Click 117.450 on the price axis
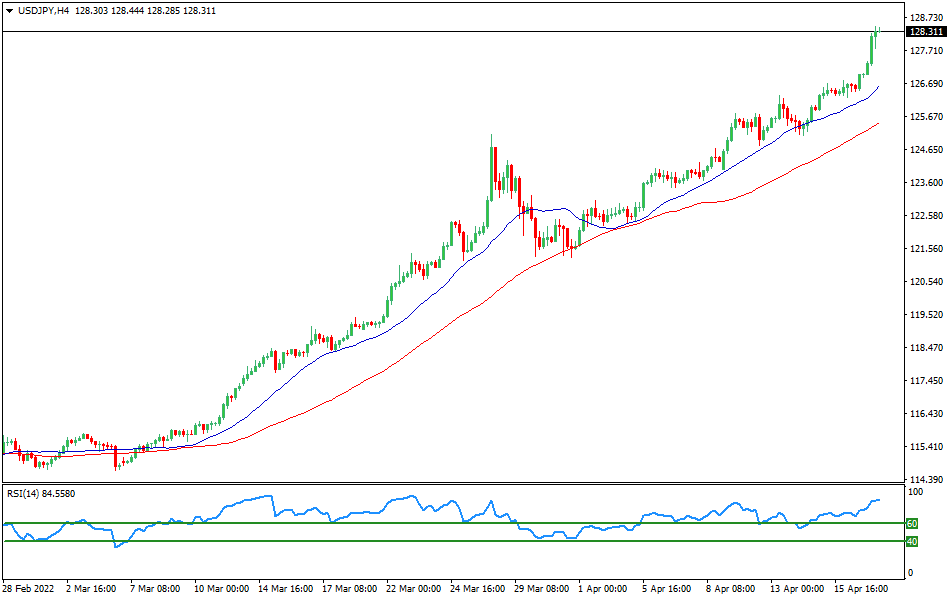This screenshot has height=600, width=950. 925,381
